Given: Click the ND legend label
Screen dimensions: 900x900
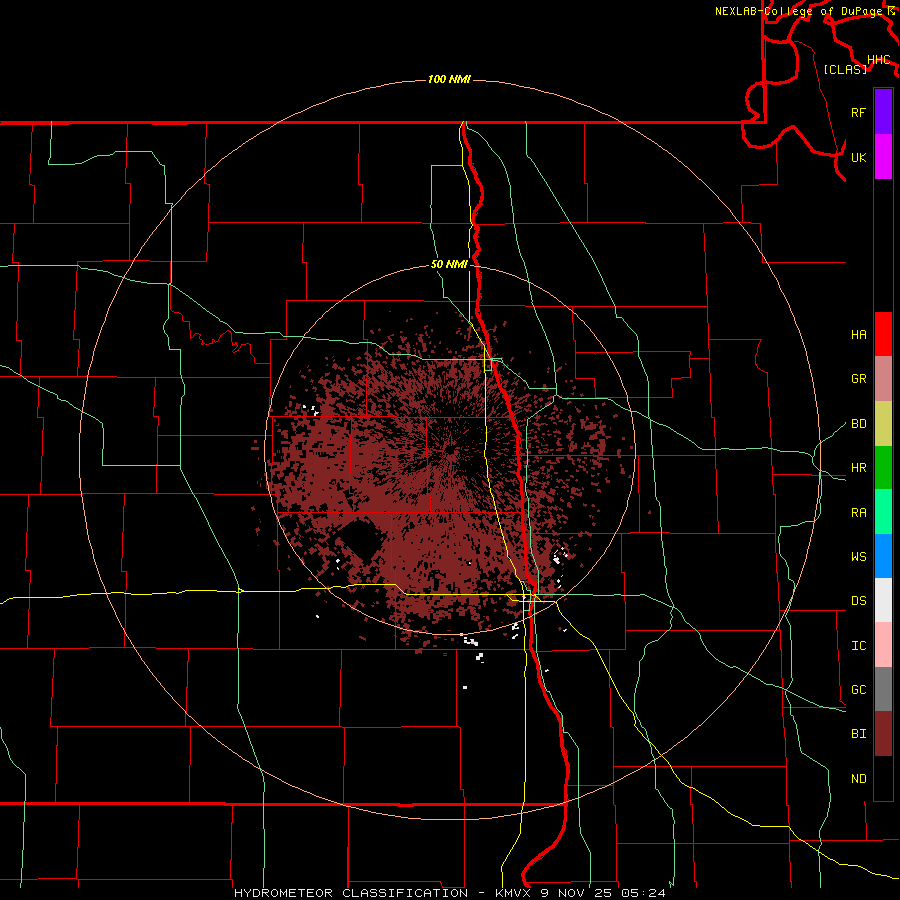Looking at the screenshot, I should (858, 778).
